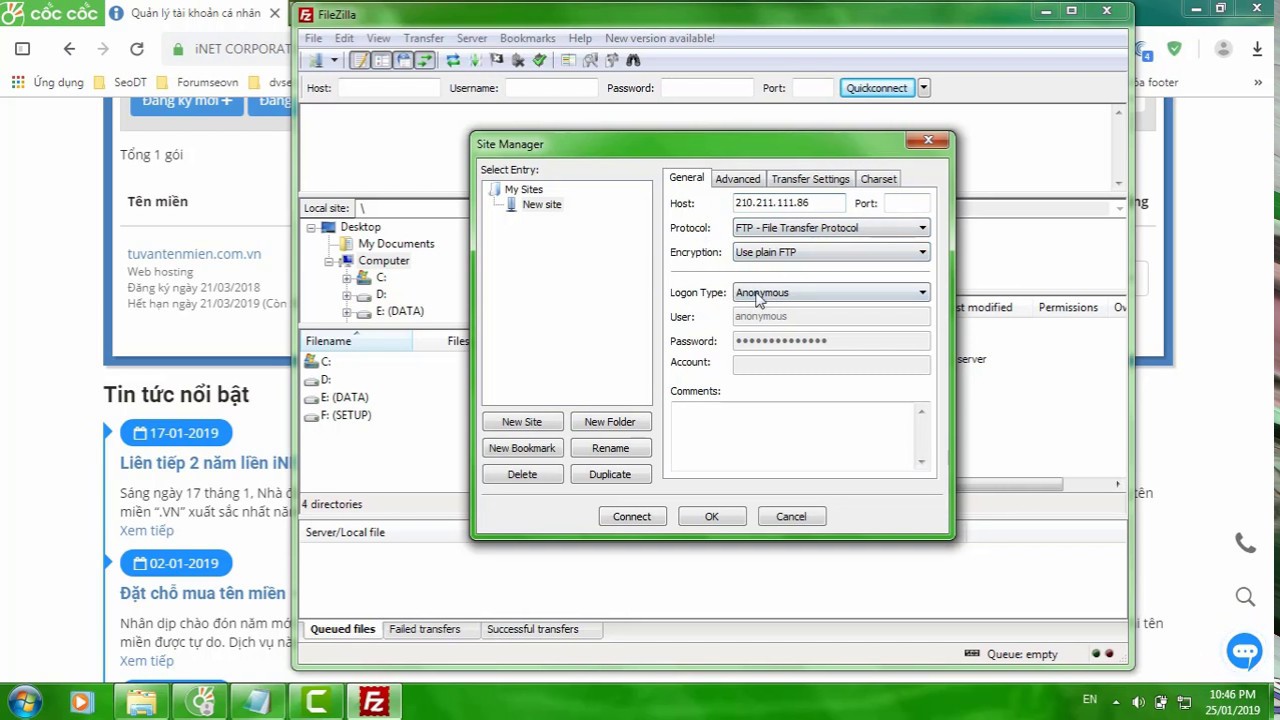Image resolution: width=1280 pixels, height=720 pixels.
Task: Click Filename column header in local list
Action: (x=357, y=341)
